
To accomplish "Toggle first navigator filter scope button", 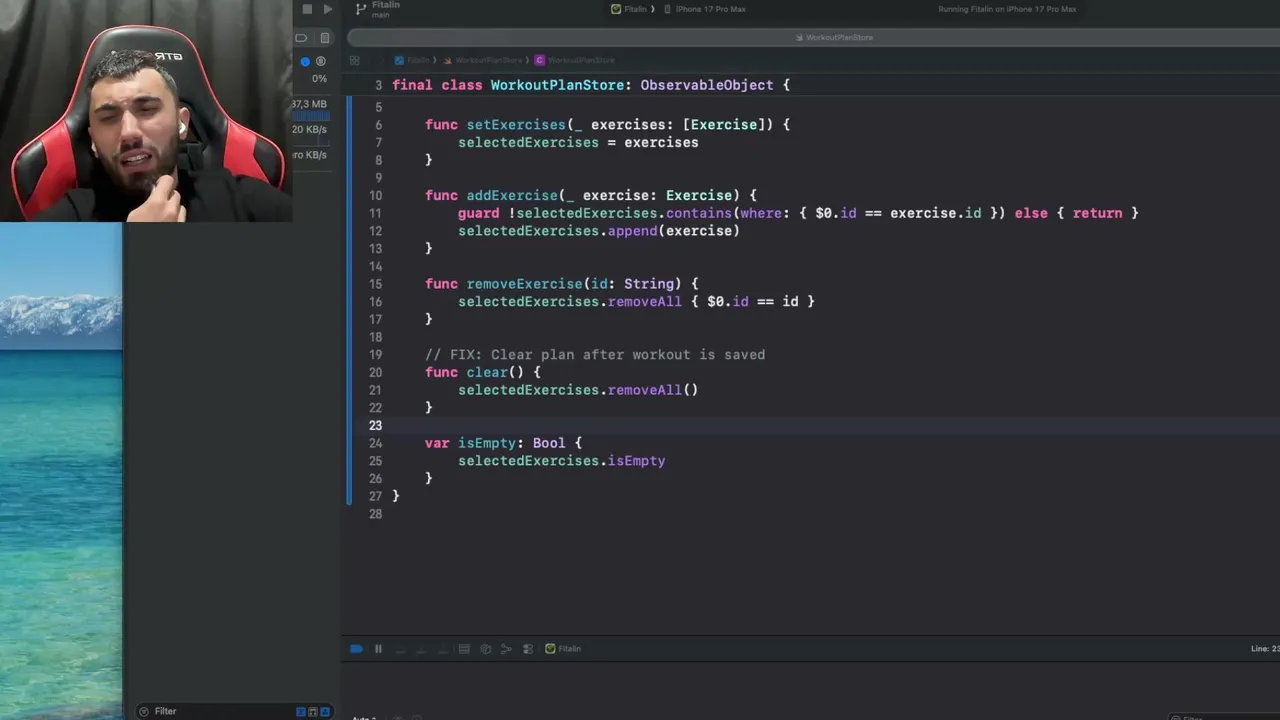I will [x=301, y=711].
